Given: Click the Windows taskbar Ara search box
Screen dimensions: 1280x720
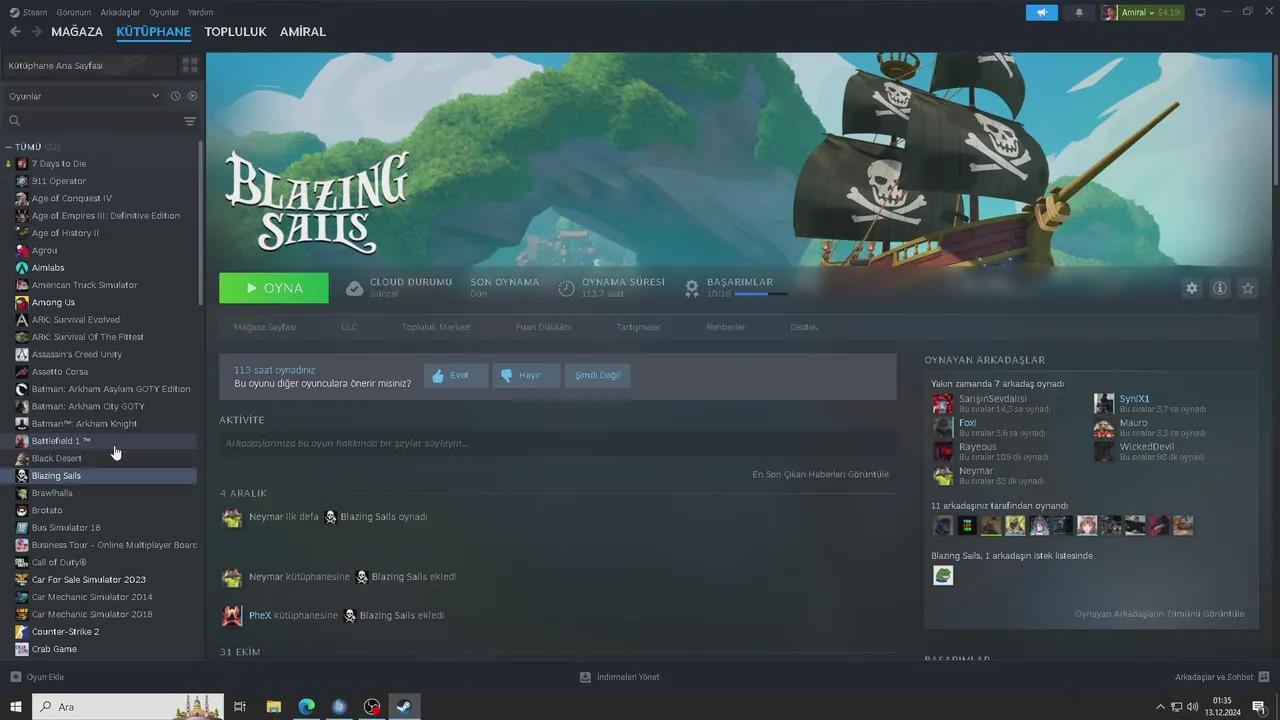Looking at the screenshot, I should click(128, 707).
